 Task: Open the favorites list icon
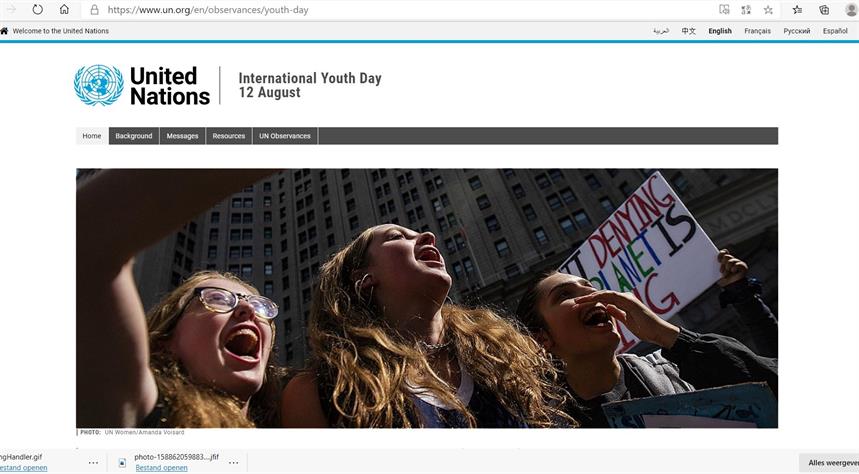point(797,9)
